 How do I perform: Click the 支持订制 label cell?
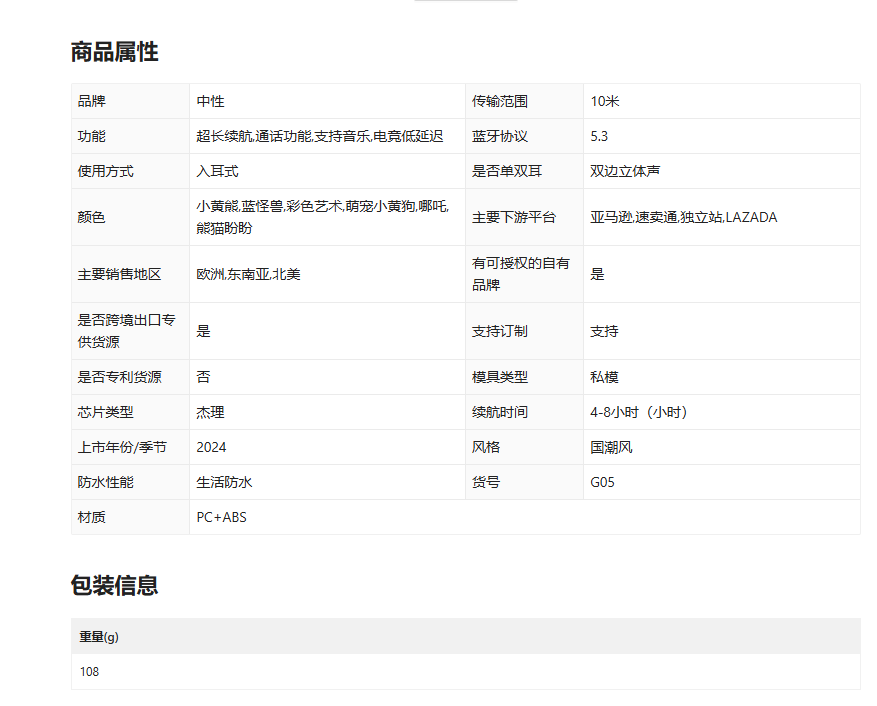500,331
